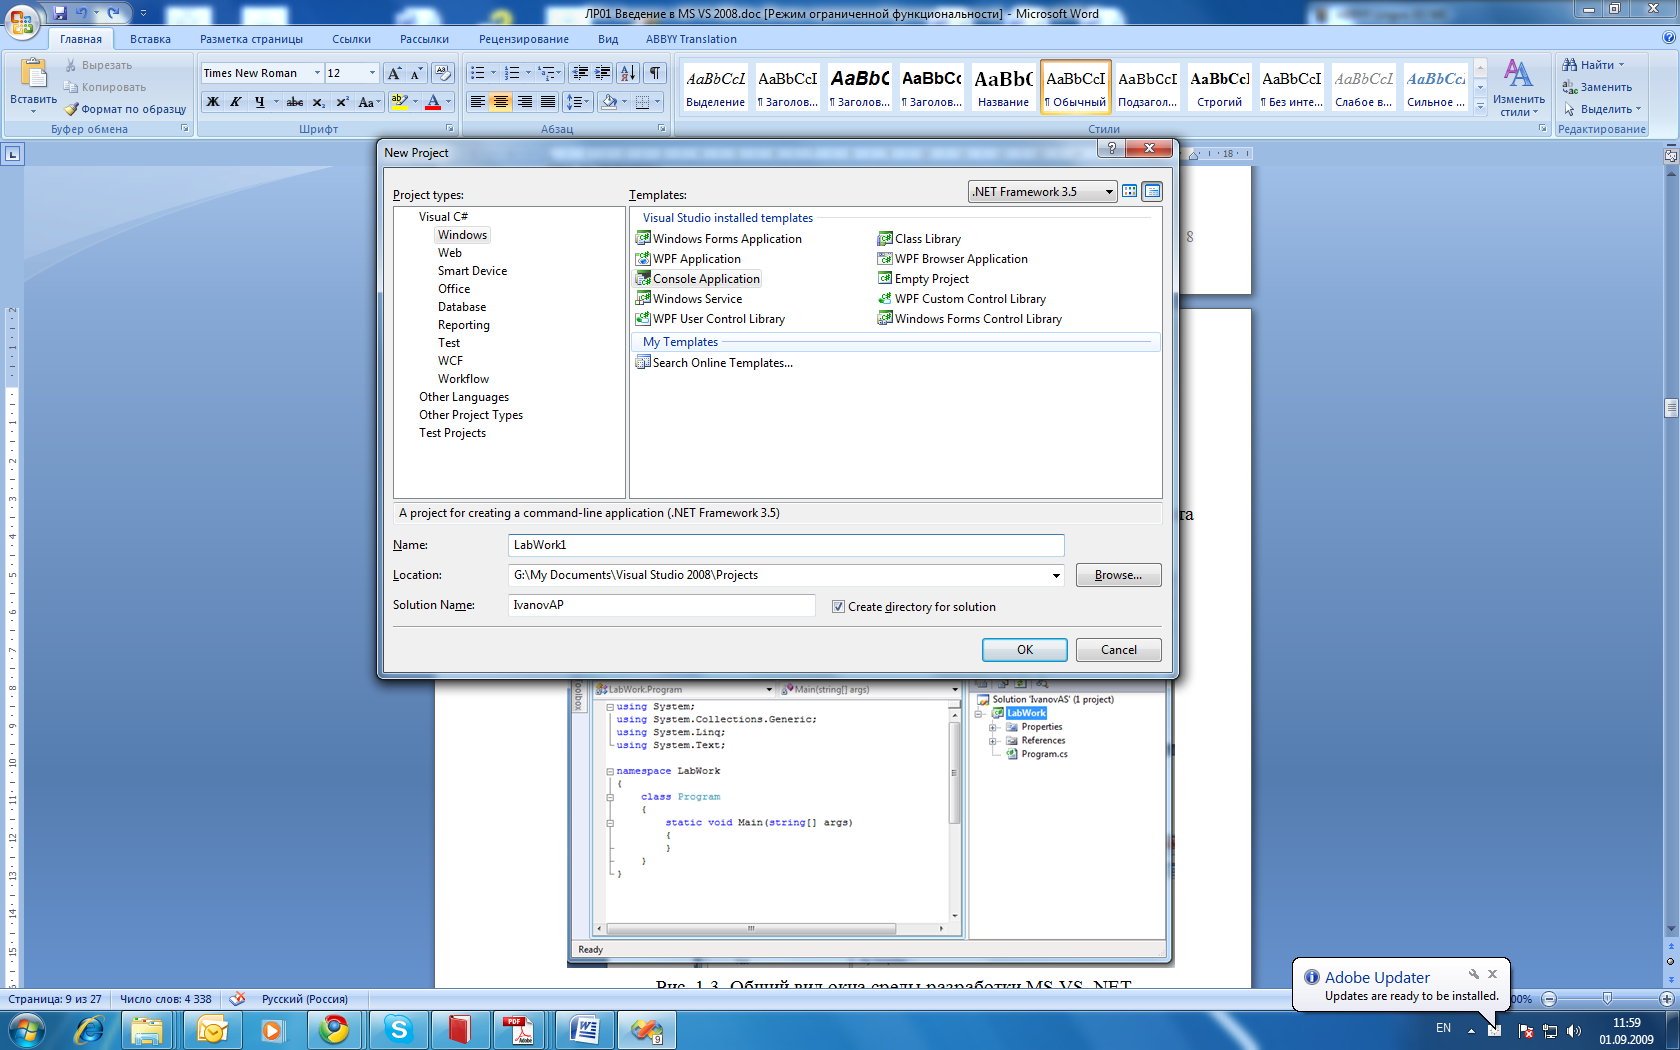Select the Название style thumbnail
The width and height of the screenshot is (1680, 1050).
1003,88
